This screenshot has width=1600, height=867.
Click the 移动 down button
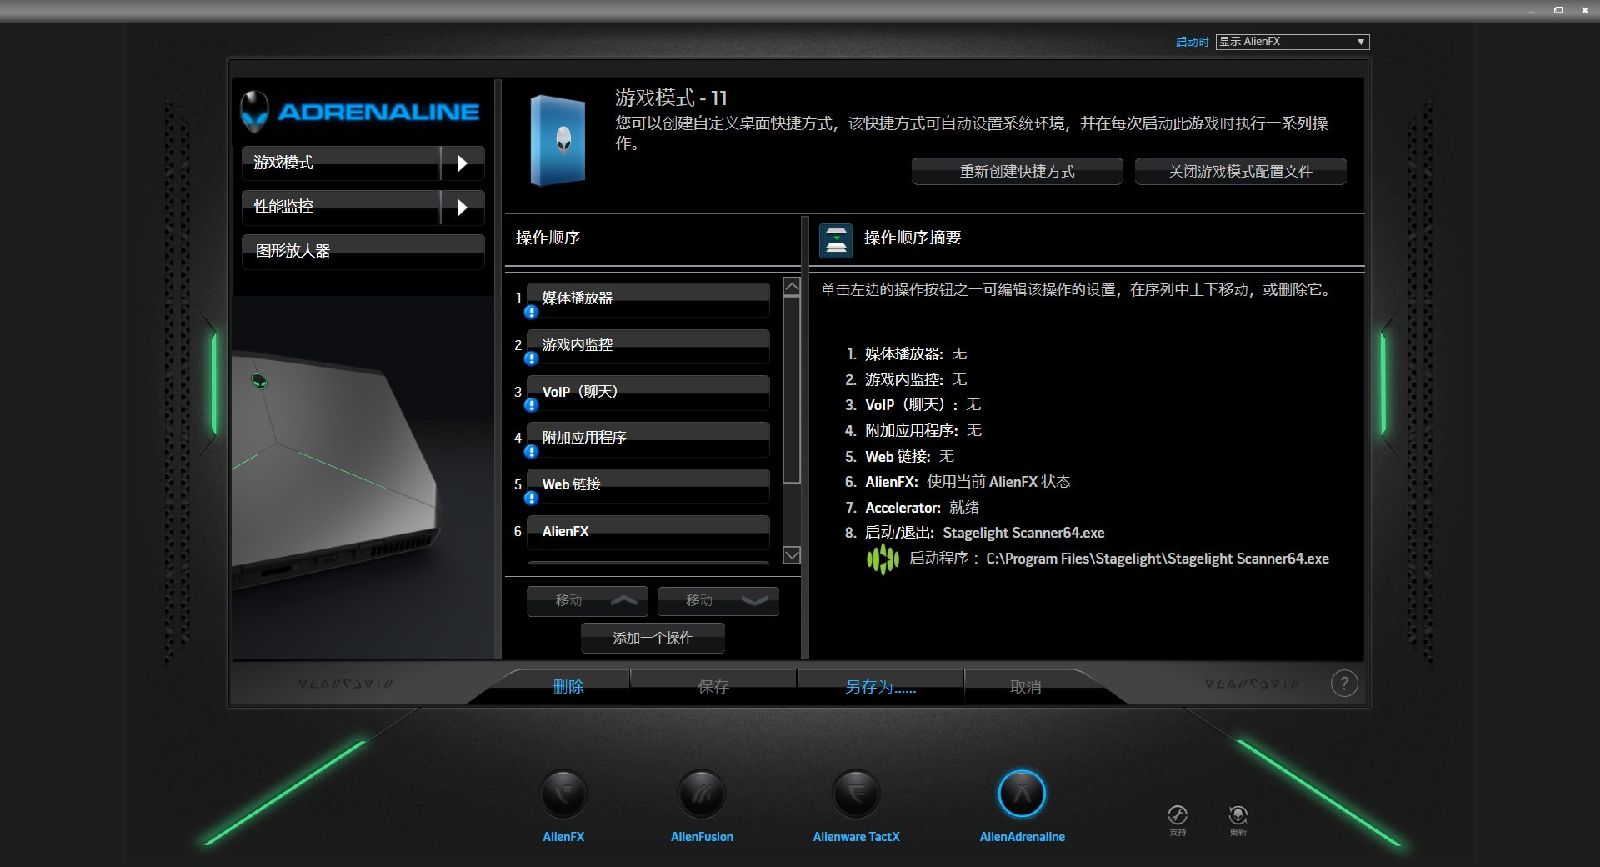718,601
